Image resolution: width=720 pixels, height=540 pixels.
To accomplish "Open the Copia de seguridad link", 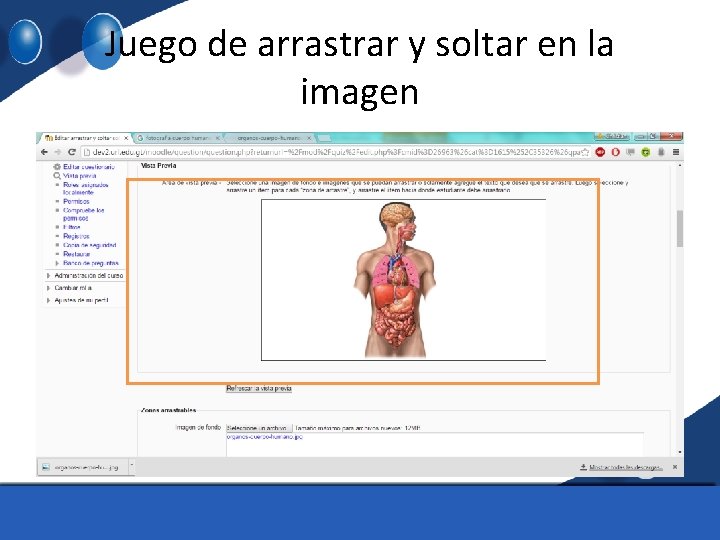I will [90, 245].
